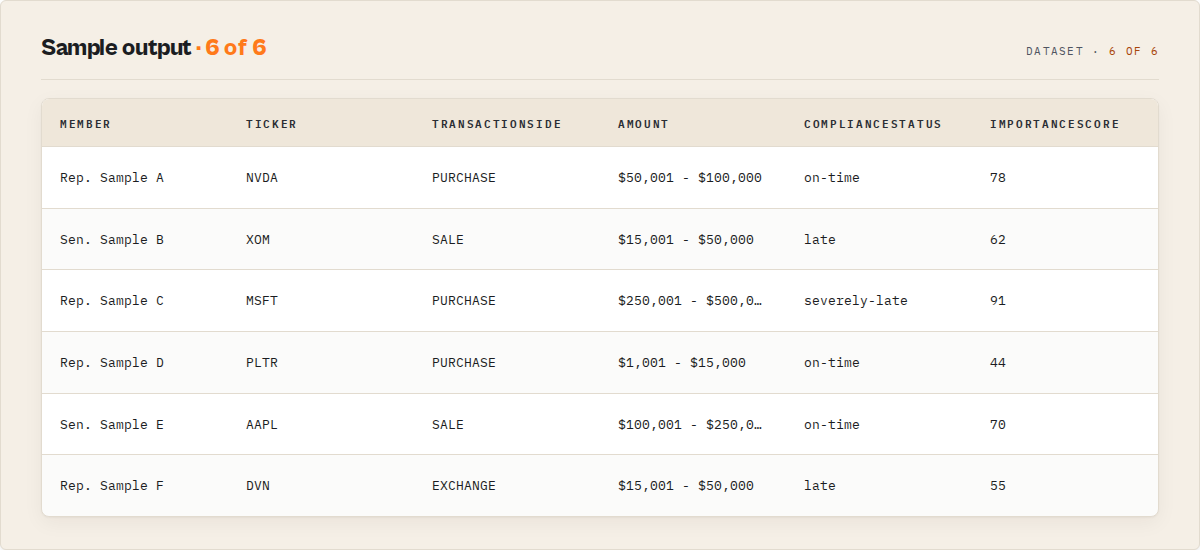Click the EXCHANGE transaction cell
Viewport: 1200px width, 550px height.
click(x=464, y=486)
